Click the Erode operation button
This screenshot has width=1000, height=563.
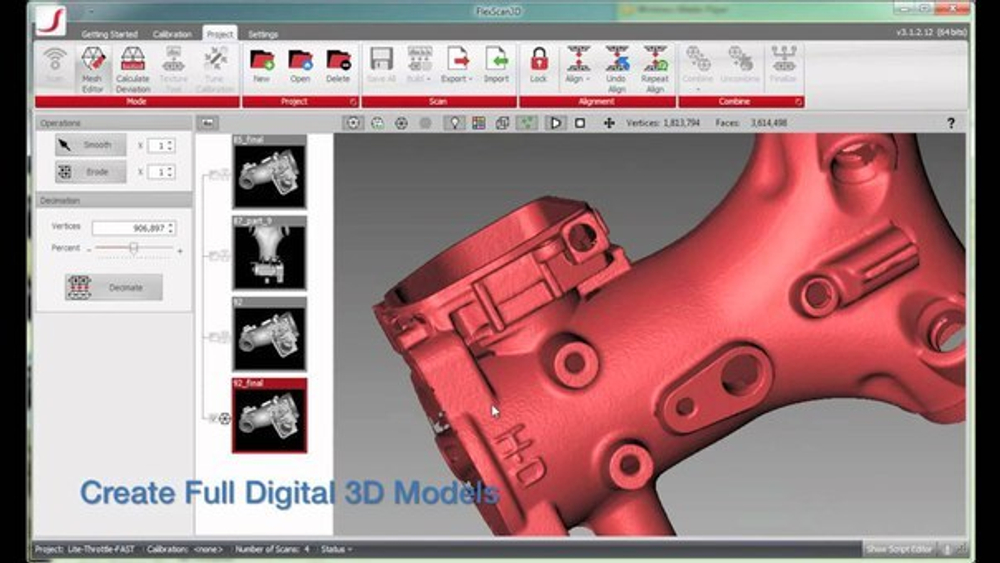(91, 172)
